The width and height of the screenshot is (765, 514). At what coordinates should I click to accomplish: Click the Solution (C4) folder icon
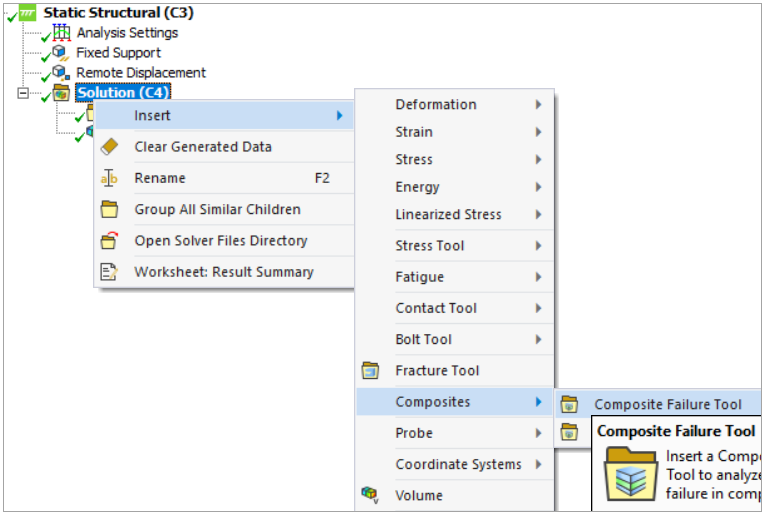click(62, 93)
